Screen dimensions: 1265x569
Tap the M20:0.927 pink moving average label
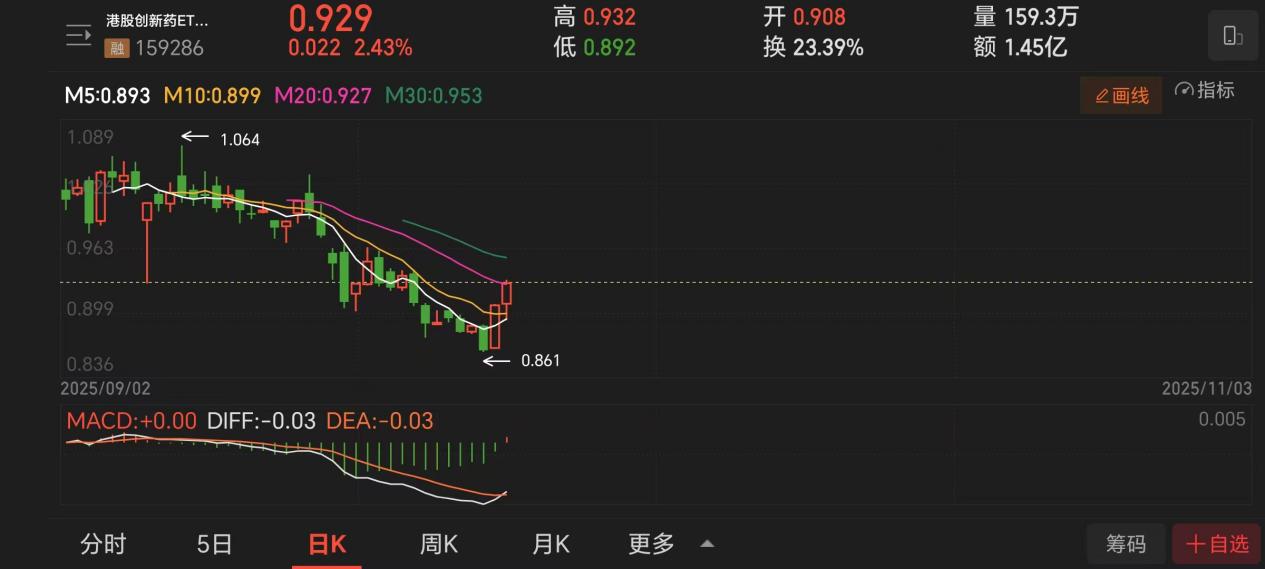[x=323, y=96]
